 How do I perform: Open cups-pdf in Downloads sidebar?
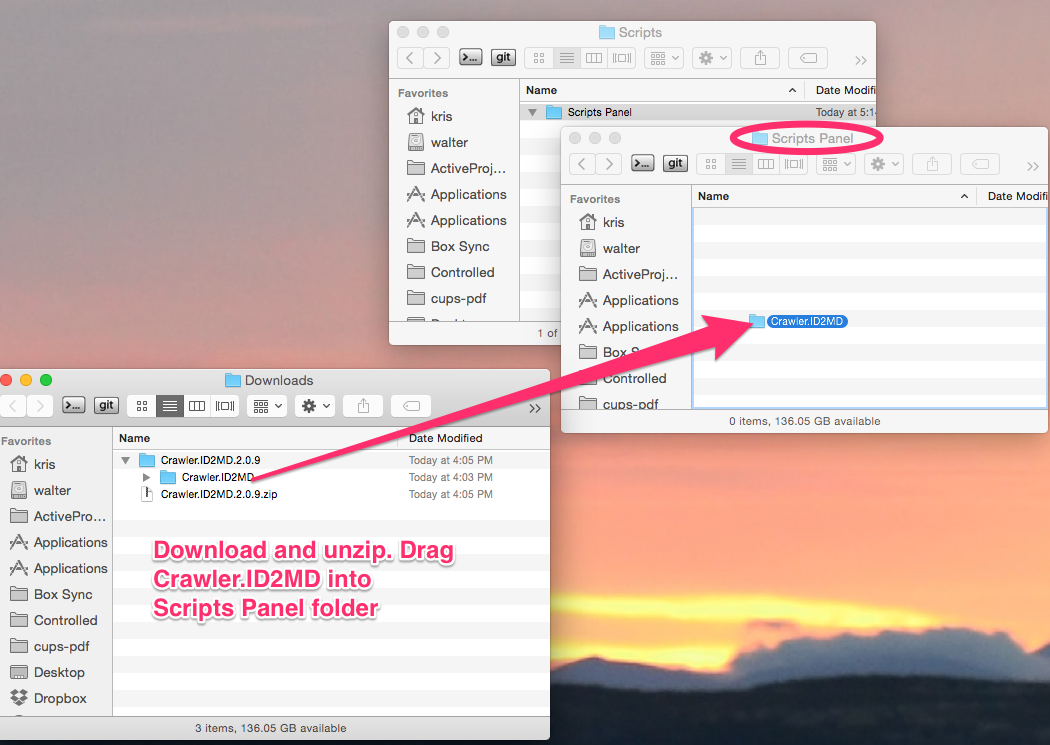click(x=61, y=647)
